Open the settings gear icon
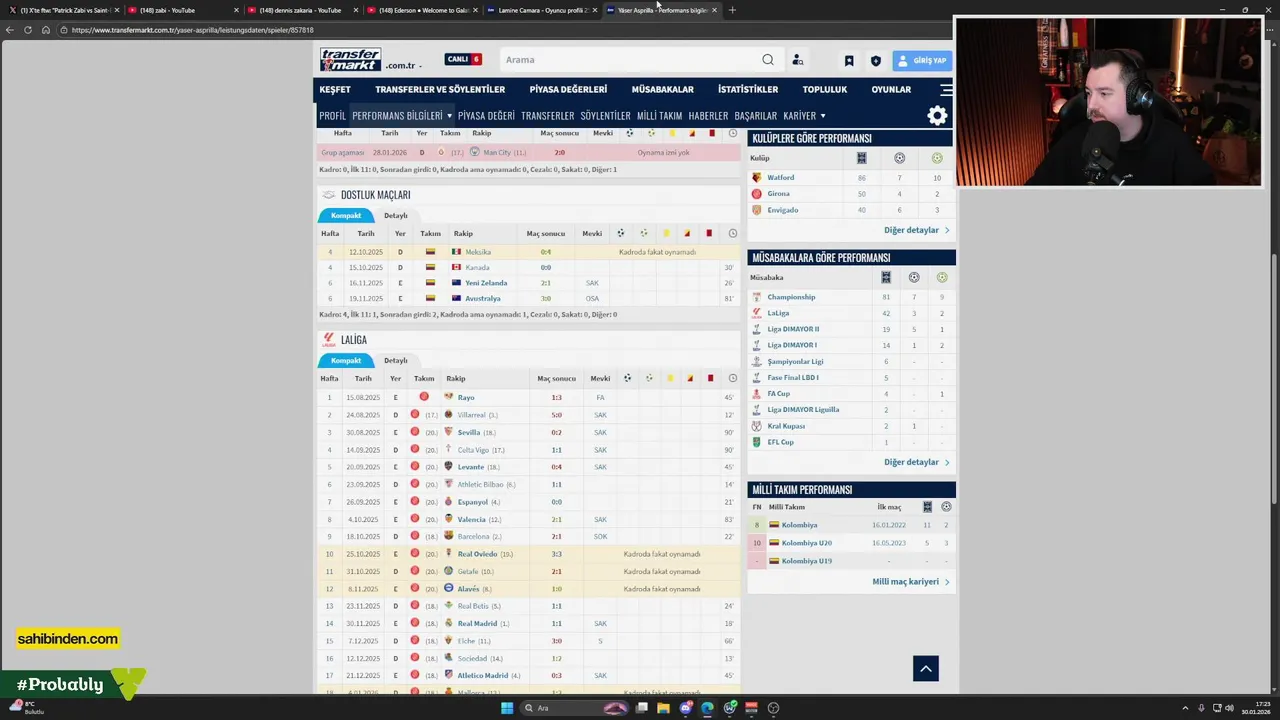 pyautogui.click(x=937, y=116)
